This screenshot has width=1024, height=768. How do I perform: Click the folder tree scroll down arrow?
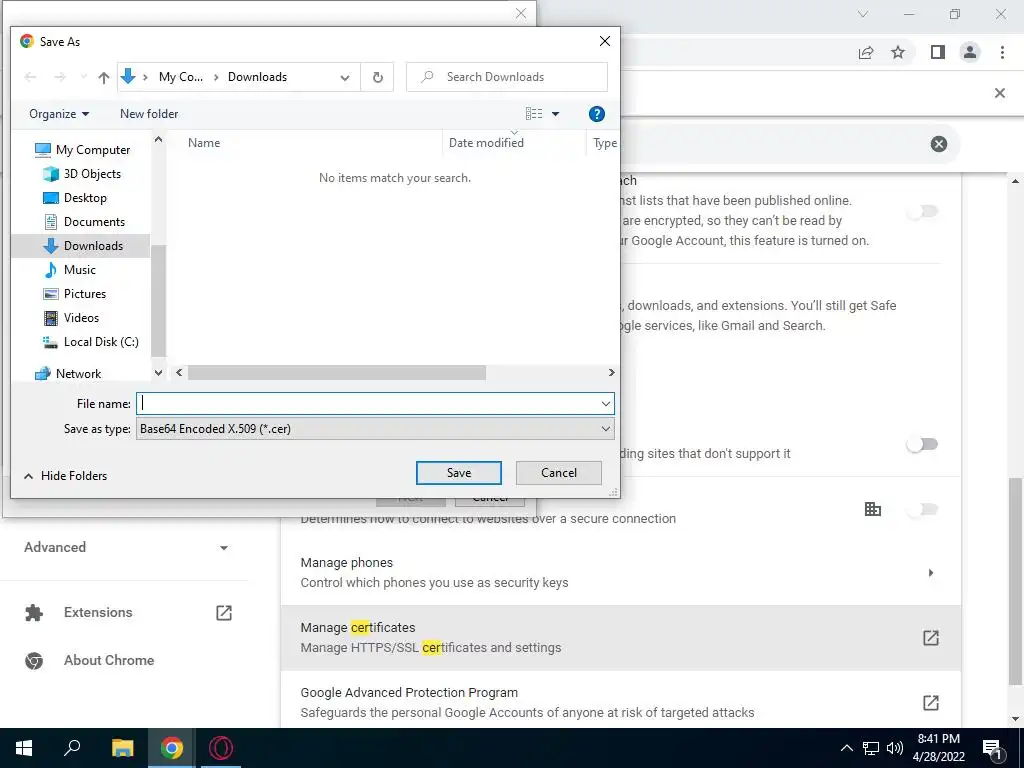[x=158, y=372]
